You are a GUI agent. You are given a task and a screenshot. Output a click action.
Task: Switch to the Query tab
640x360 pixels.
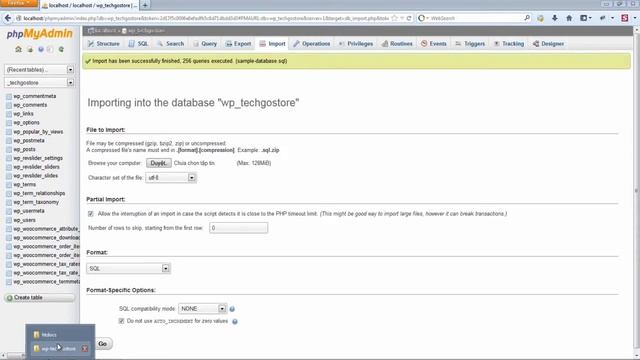(x=205, y=44)
